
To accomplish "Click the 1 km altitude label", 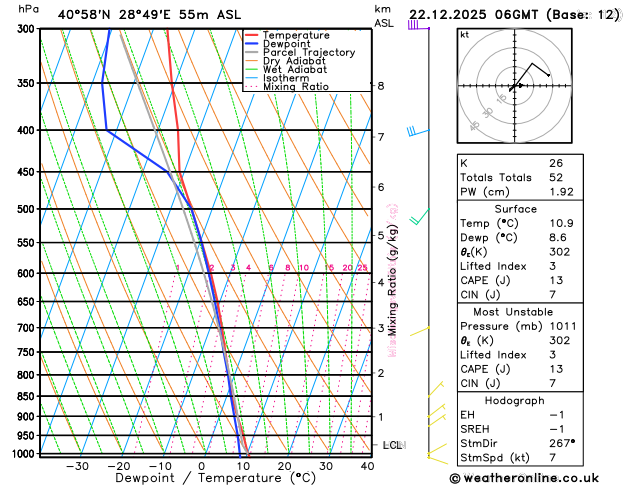I will 381,417.
